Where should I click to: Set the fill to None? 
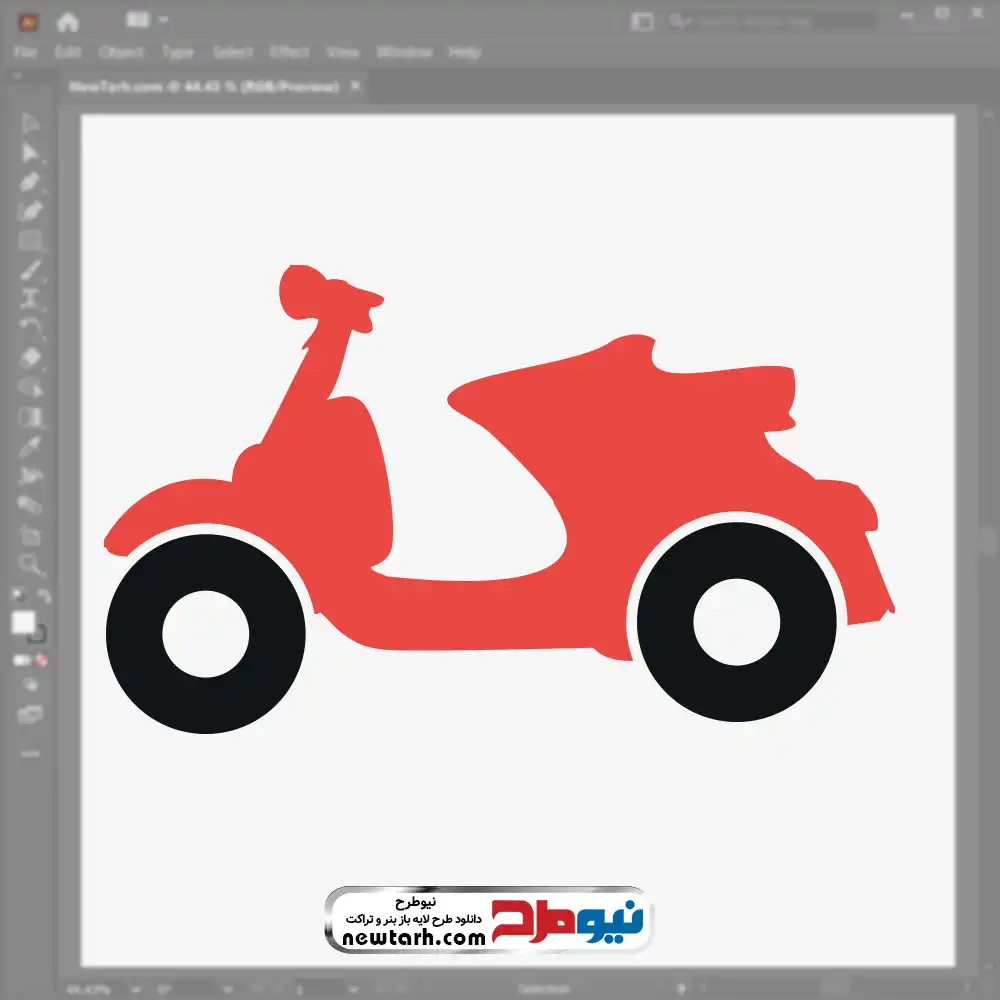(x=42, y=660)
